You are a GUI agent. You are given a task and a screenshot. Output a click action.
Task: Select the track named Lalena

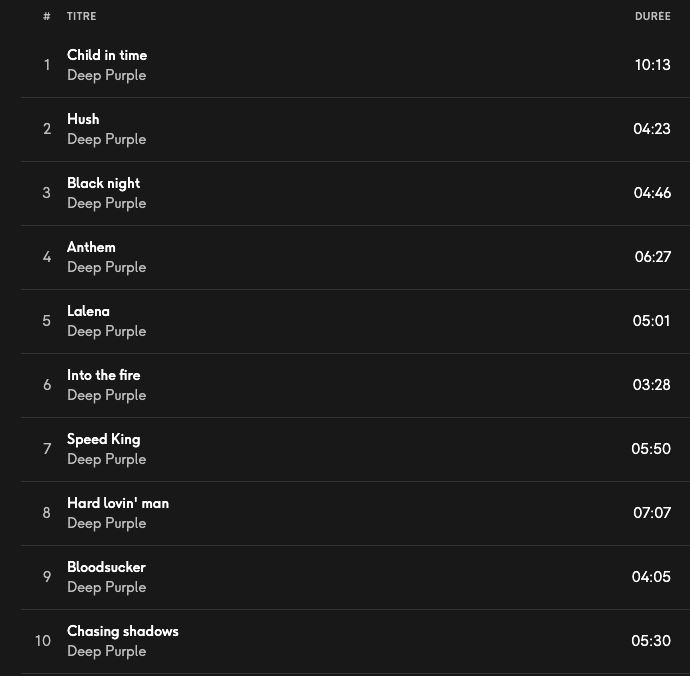click(x=88, y=311)
